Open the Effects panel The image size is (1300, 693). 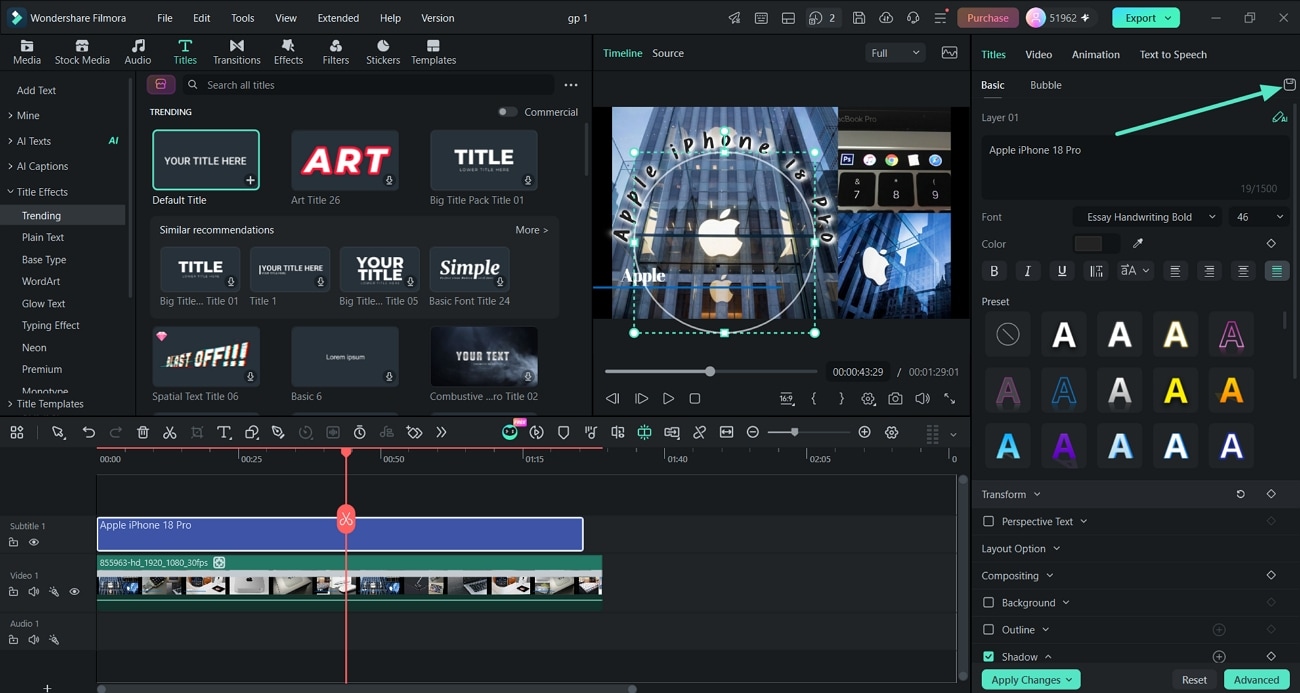click(x=288, y=52)
